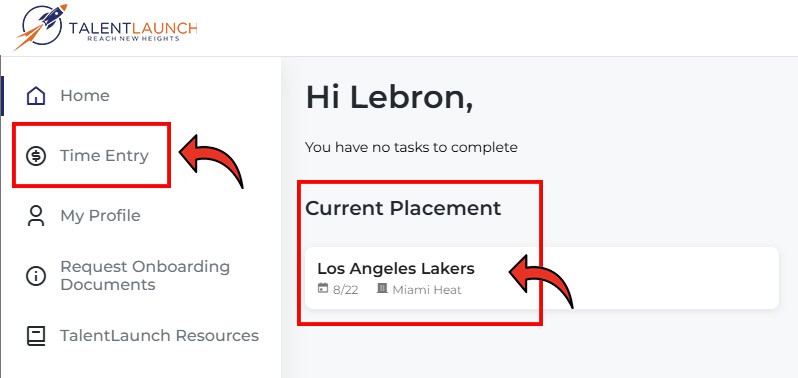798x378 pixels.
Task: Click the calendar icon beside 8/22
Action: [323, 288]
